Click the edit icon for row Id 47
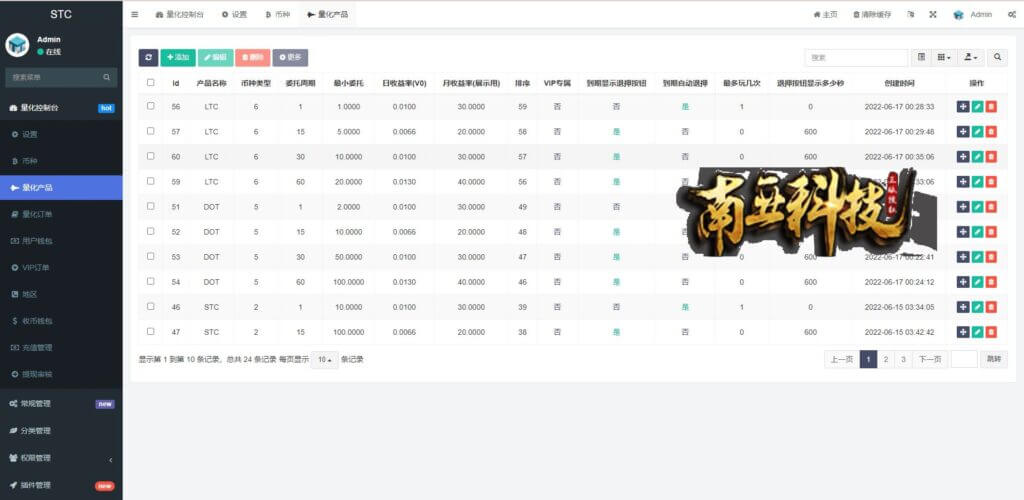This screenshot has width=1024, height=500. point(977,332)
